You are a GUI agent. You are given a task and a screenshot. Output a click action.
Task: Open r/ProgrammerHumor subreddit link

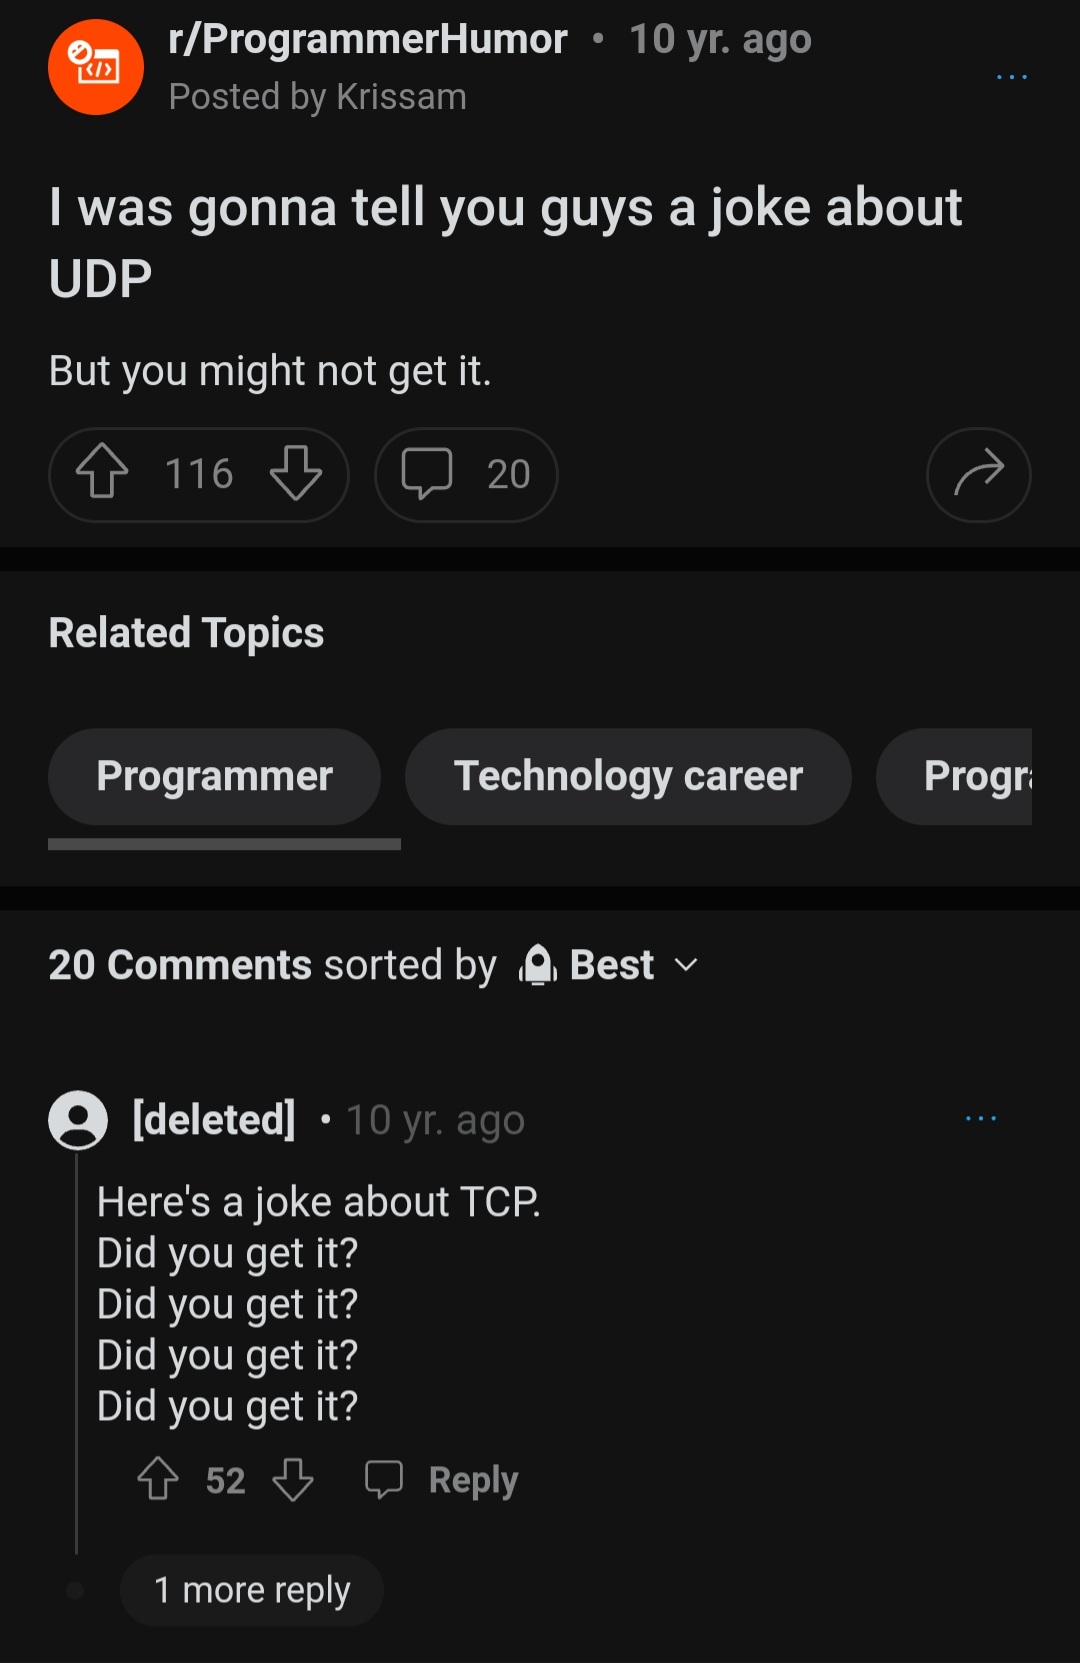368,40
